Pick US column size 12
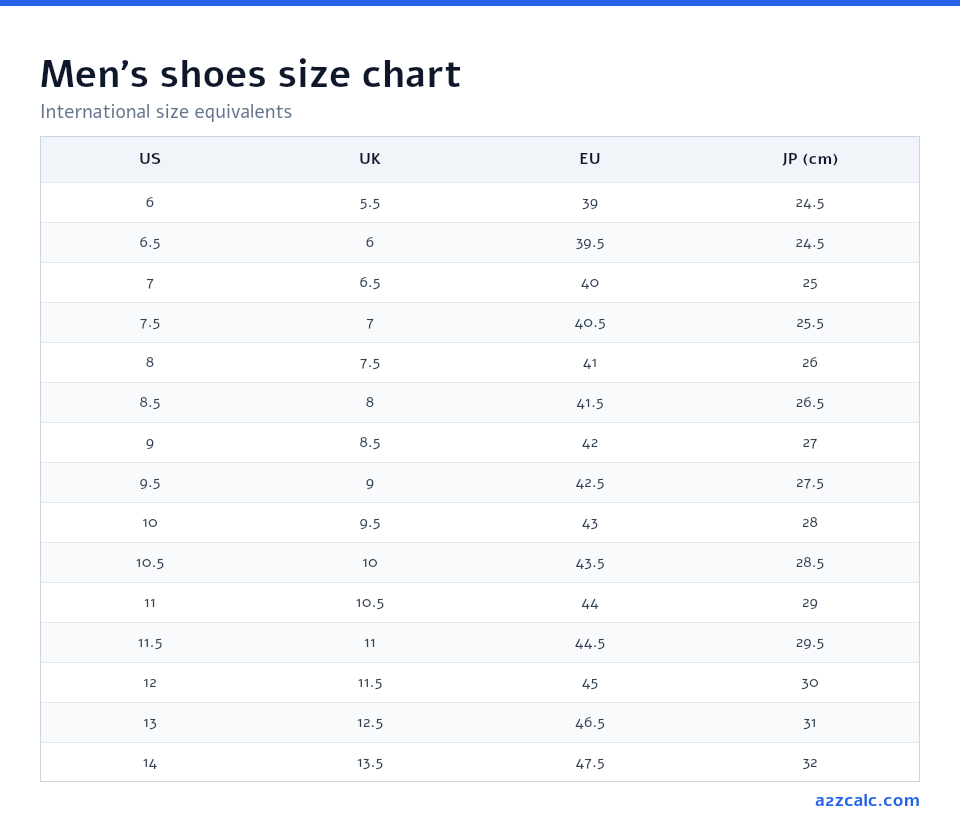 click(x=150, y=683)
